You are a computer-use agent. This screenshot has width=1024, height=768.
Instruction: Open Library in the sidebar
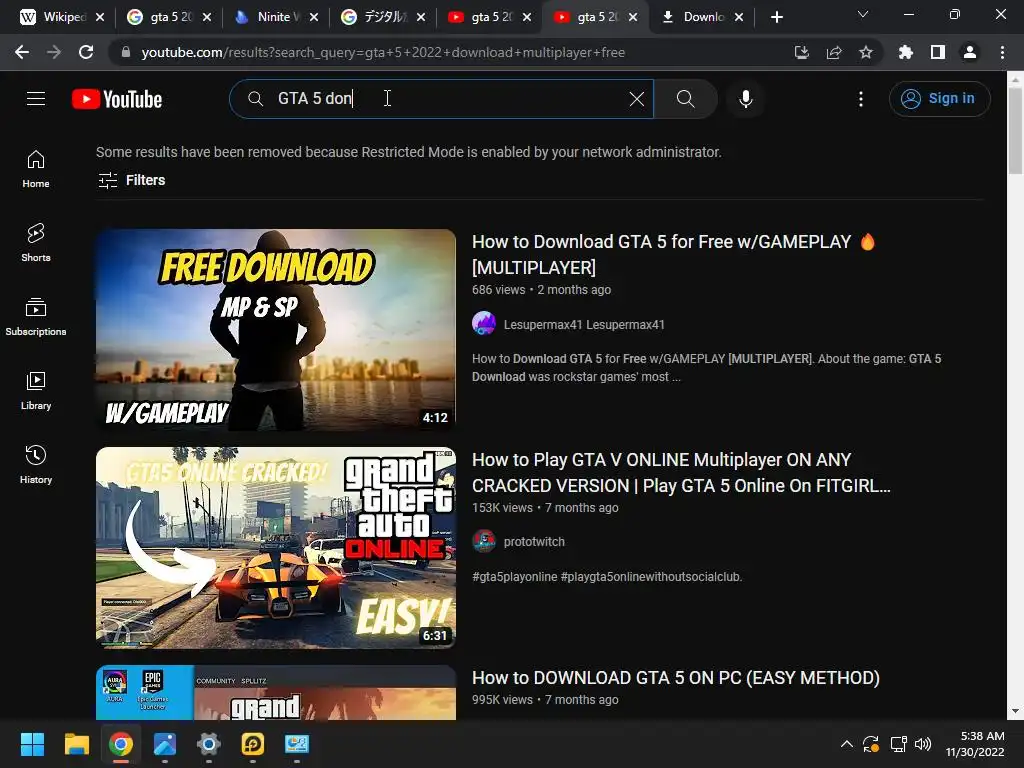point(36,391)
